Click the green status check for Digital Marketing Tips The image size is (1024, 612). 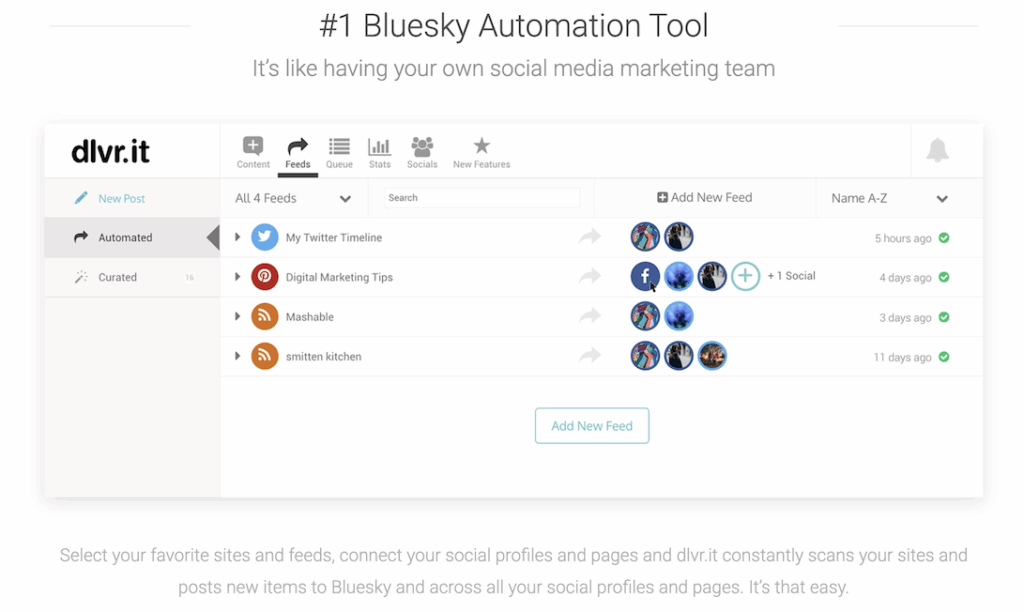click(x=944, y=277)
